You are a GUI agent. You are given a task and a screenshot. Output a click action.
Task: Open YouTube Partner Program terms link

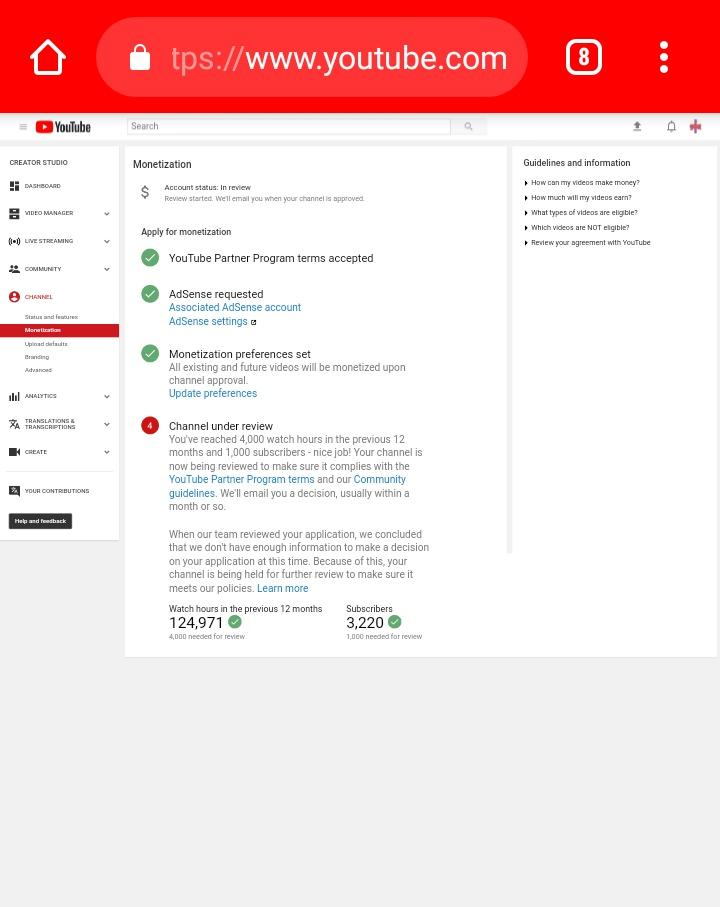(241, 480)
